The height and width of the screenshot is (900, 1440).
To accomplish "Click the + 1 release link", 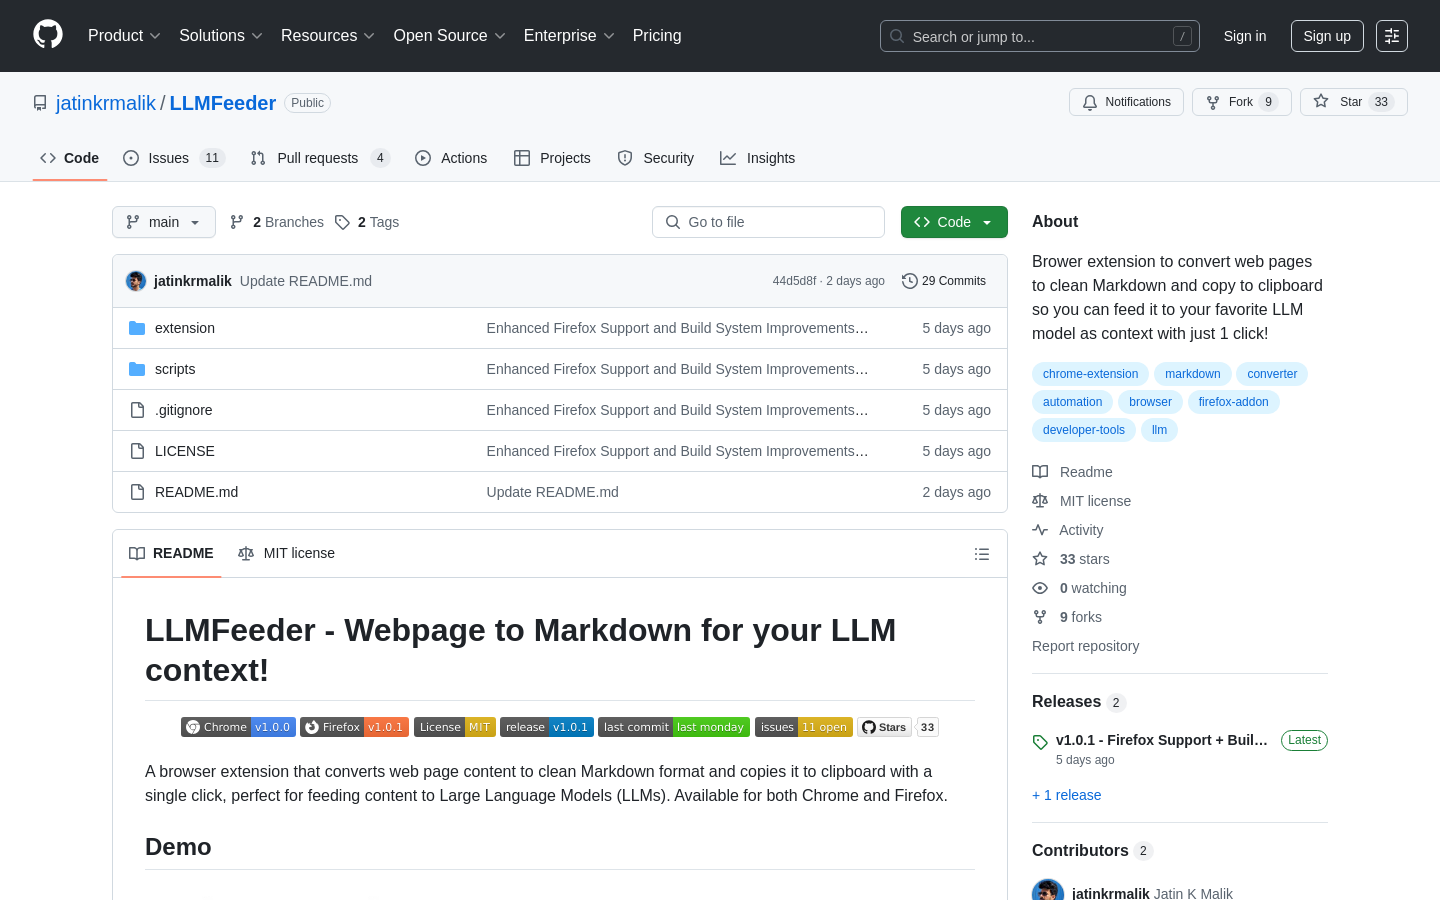I will tap(1066, 795).
